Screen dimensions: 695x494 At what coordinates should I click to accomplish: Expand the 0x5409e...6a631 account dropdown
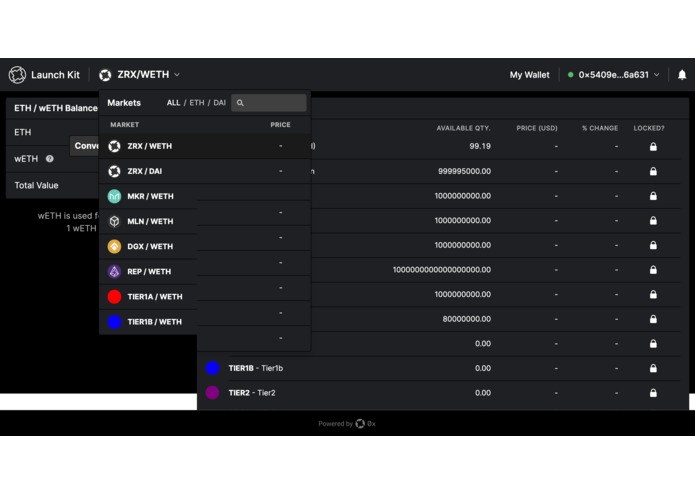[x=613, y=75]
